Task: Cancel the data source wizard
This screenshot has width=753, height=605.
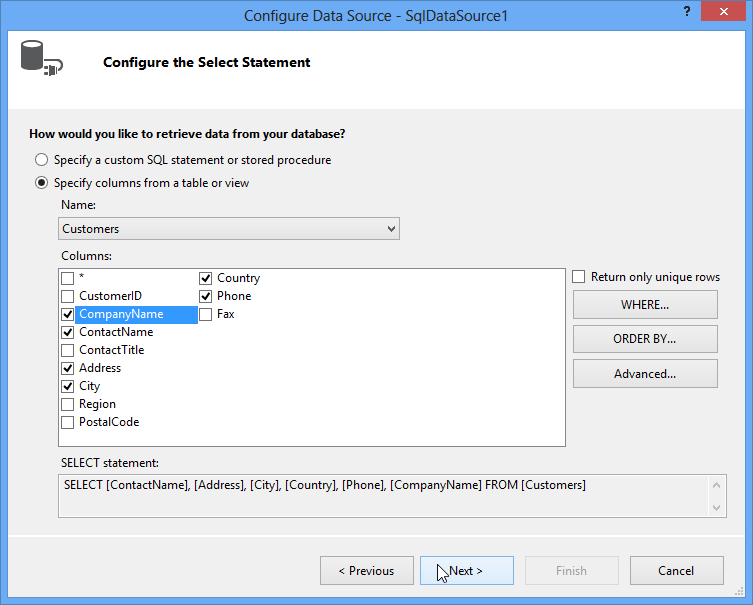Action: pyautogui.click(x=676, y=570)
